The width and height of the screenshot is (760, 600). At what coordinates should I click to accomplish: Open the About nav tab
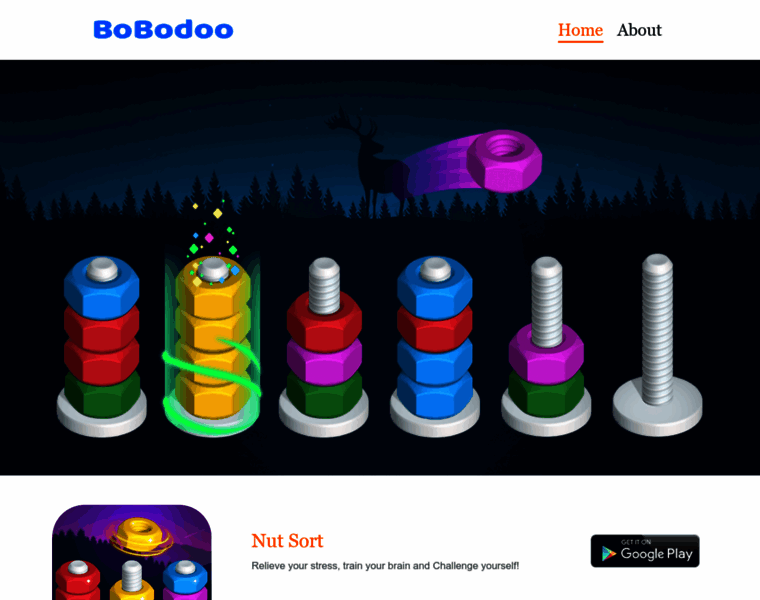click(x=639, y=30)
